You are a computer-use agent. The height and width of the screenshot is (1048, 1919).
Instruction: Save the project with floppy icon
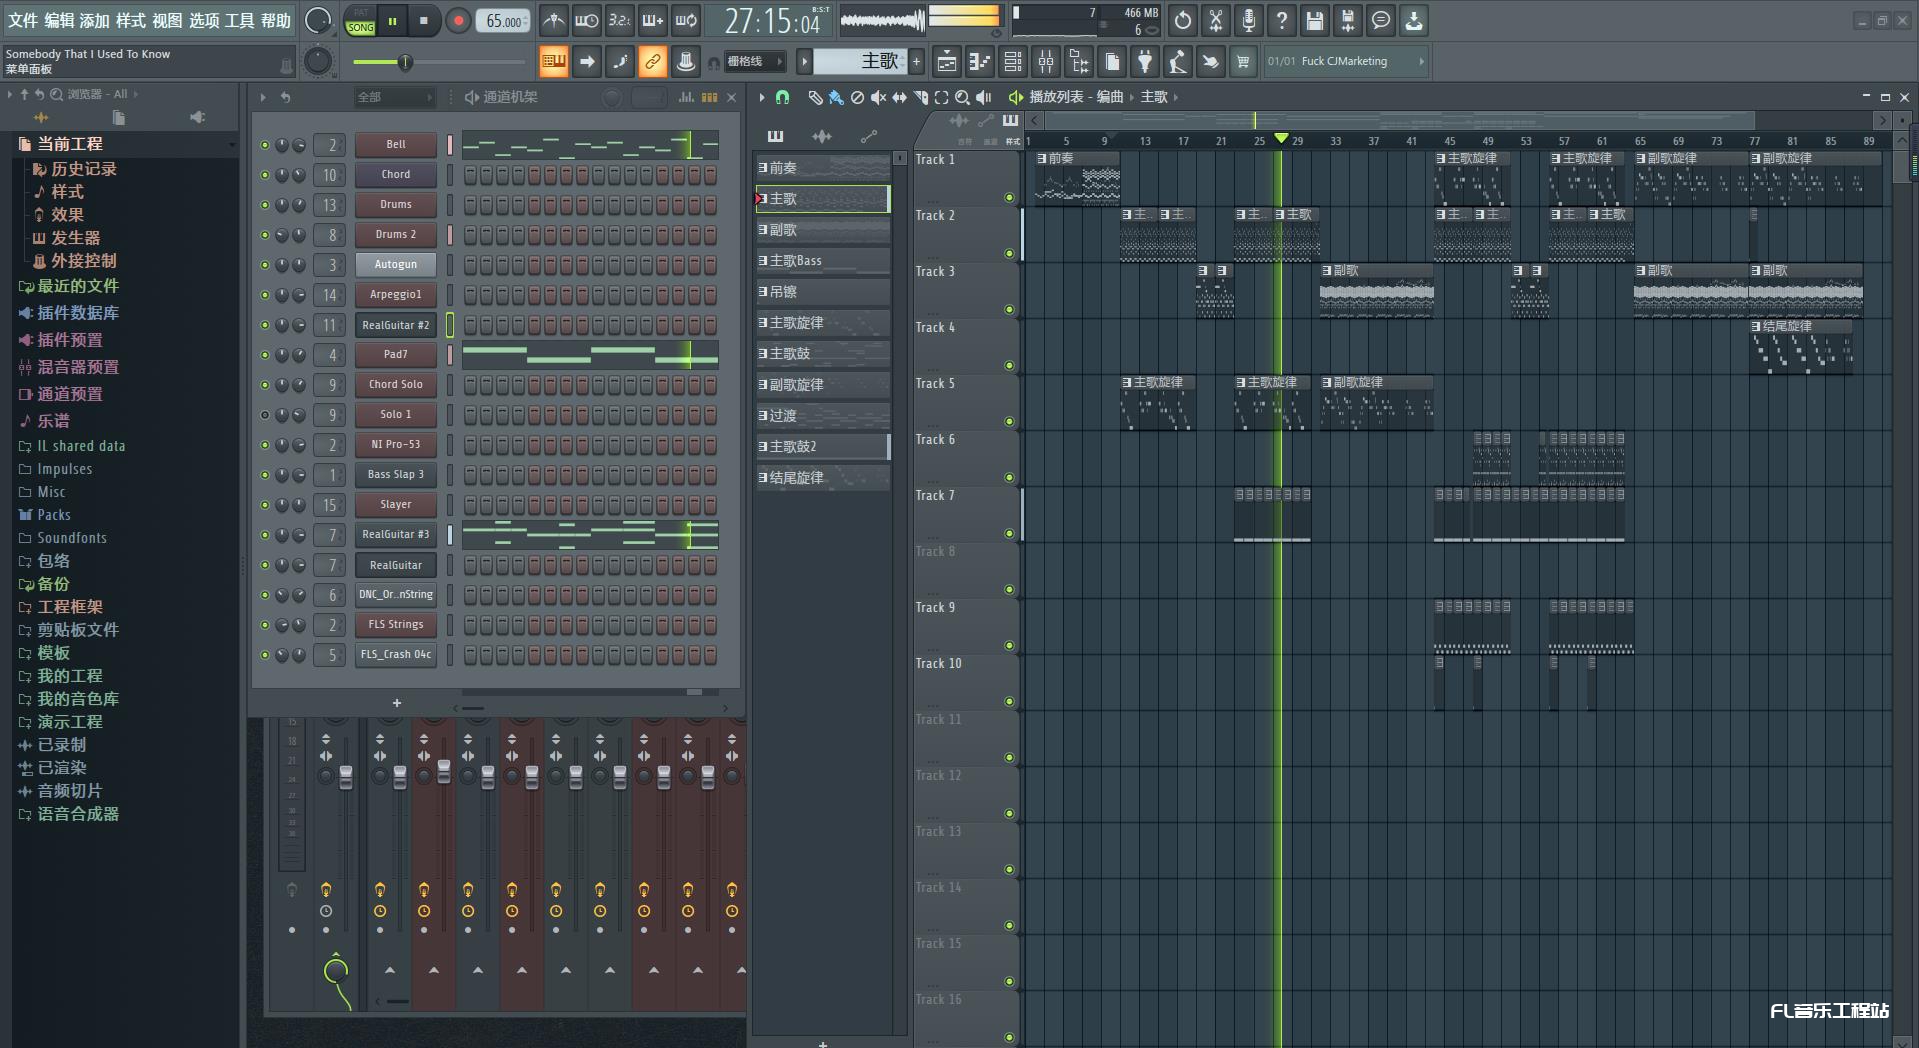(x=1315, y=20)
